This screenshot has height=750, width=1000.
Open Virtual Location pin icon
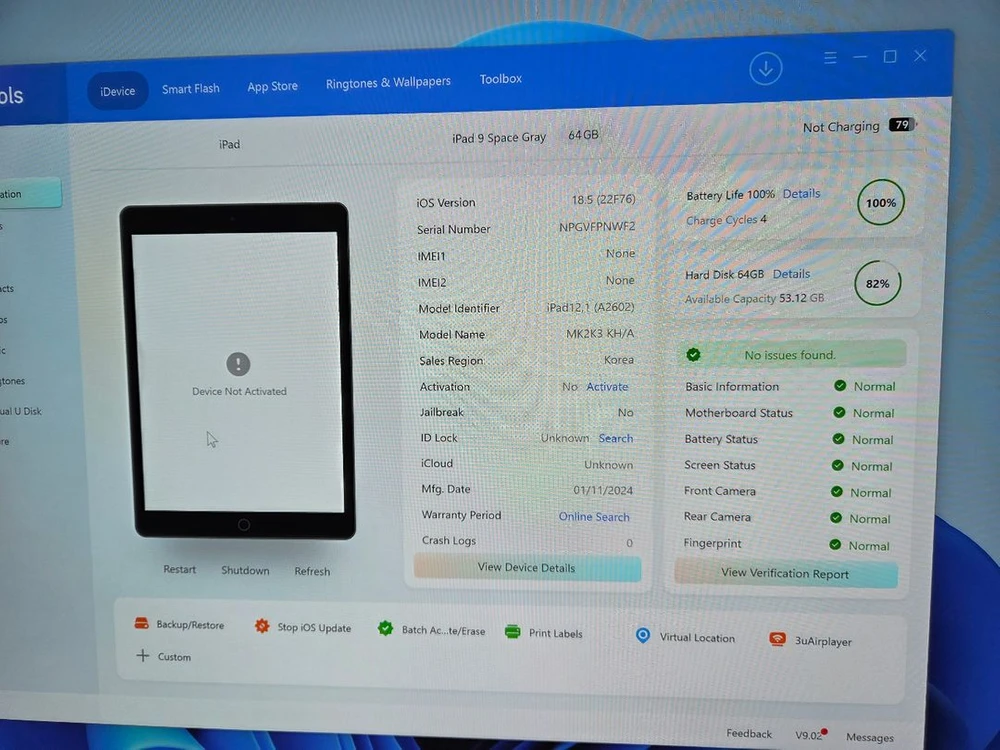pos(643,635)
